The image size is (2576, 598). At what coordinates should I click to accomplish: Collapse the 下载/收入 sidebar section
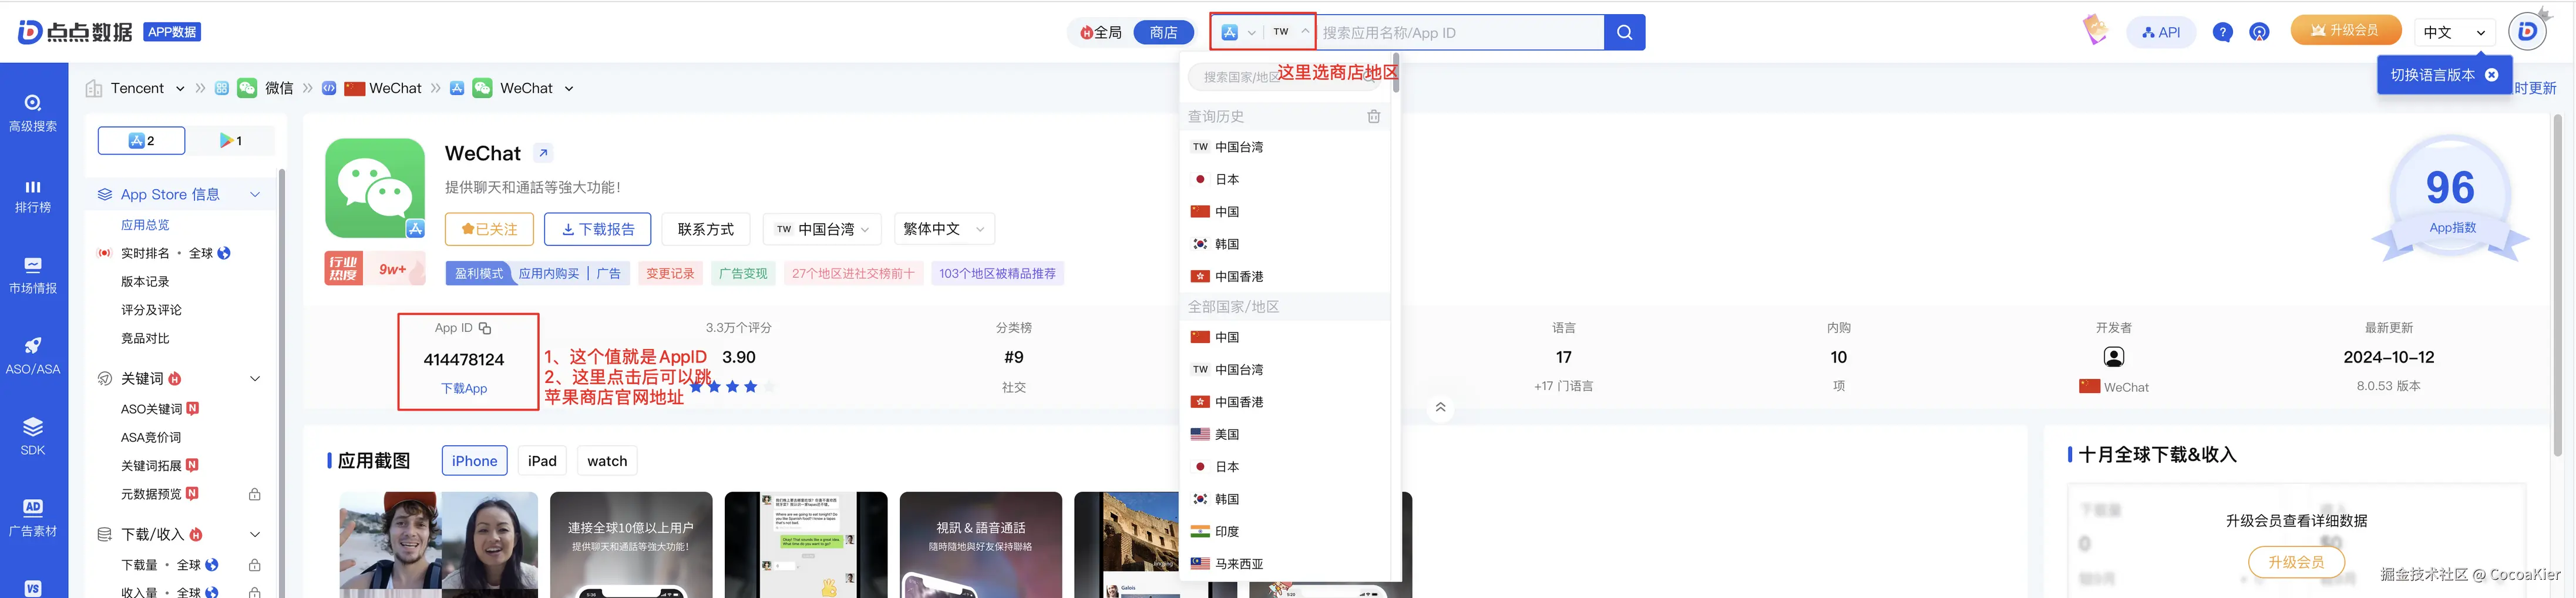click(x=255, y=534)
